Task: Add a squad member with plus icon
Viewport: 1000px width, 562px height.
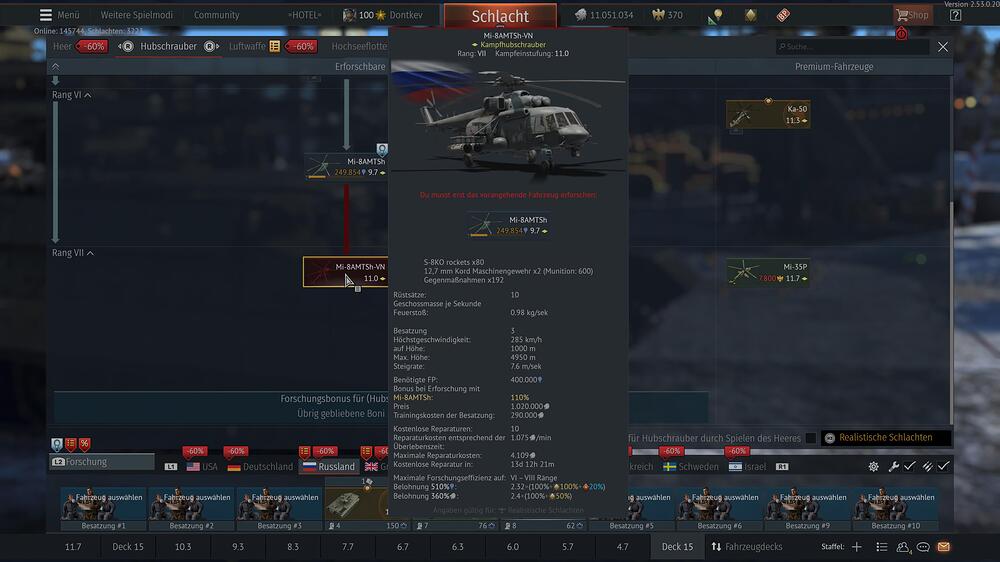Action: [857, 547]
